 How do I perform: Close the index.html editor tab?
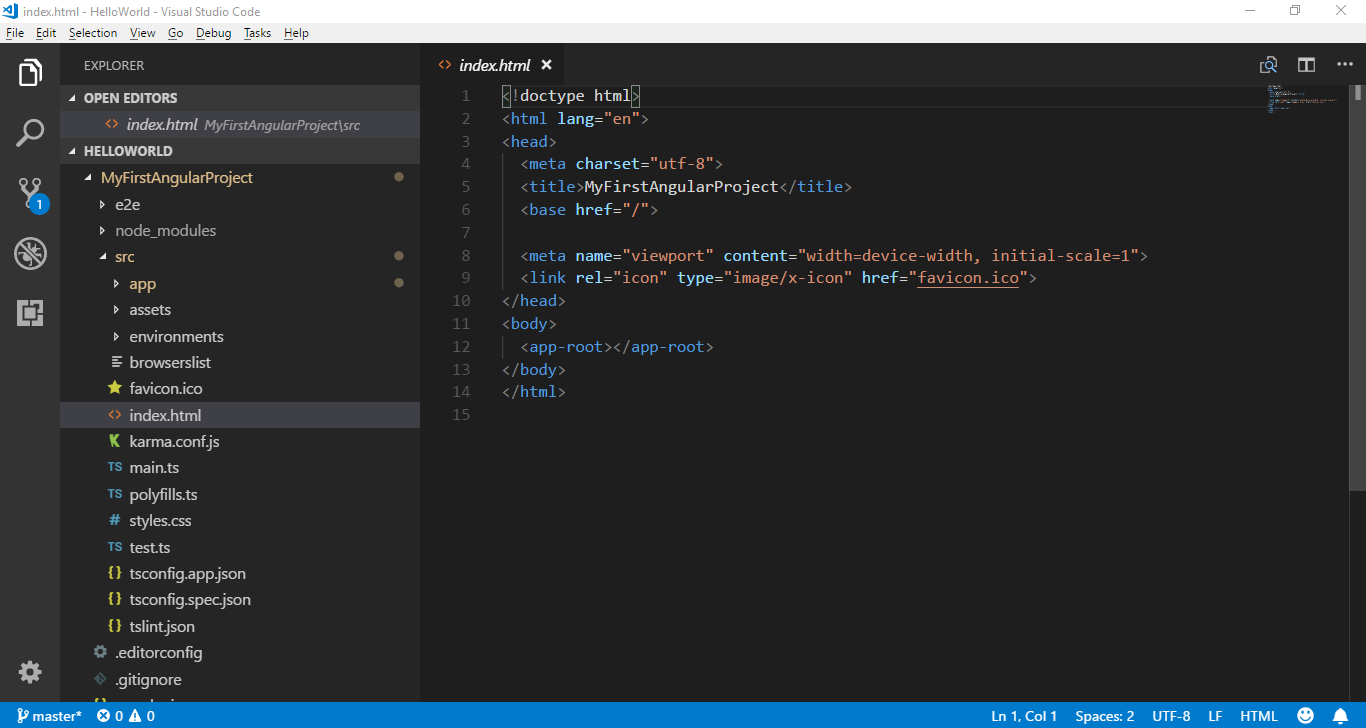(546, 65)
